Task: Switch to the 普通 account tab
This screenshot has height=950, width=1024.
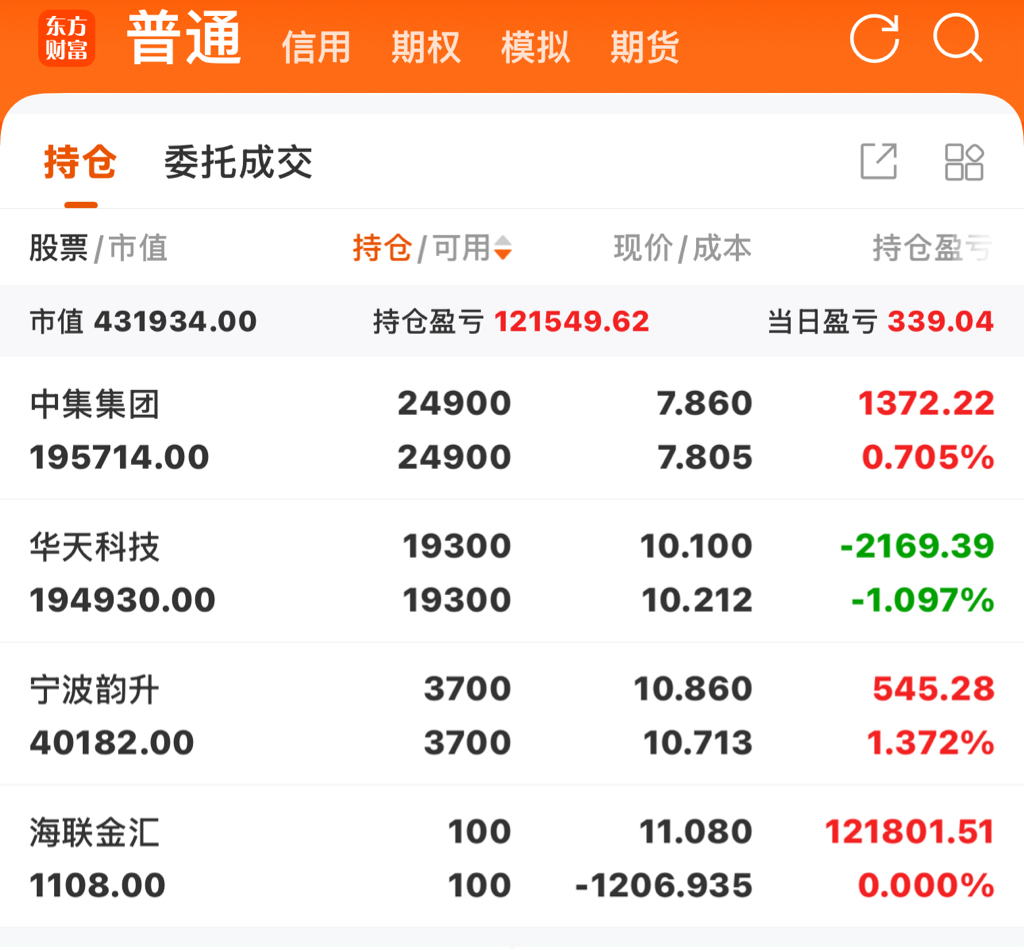Action: click(184, 39)
